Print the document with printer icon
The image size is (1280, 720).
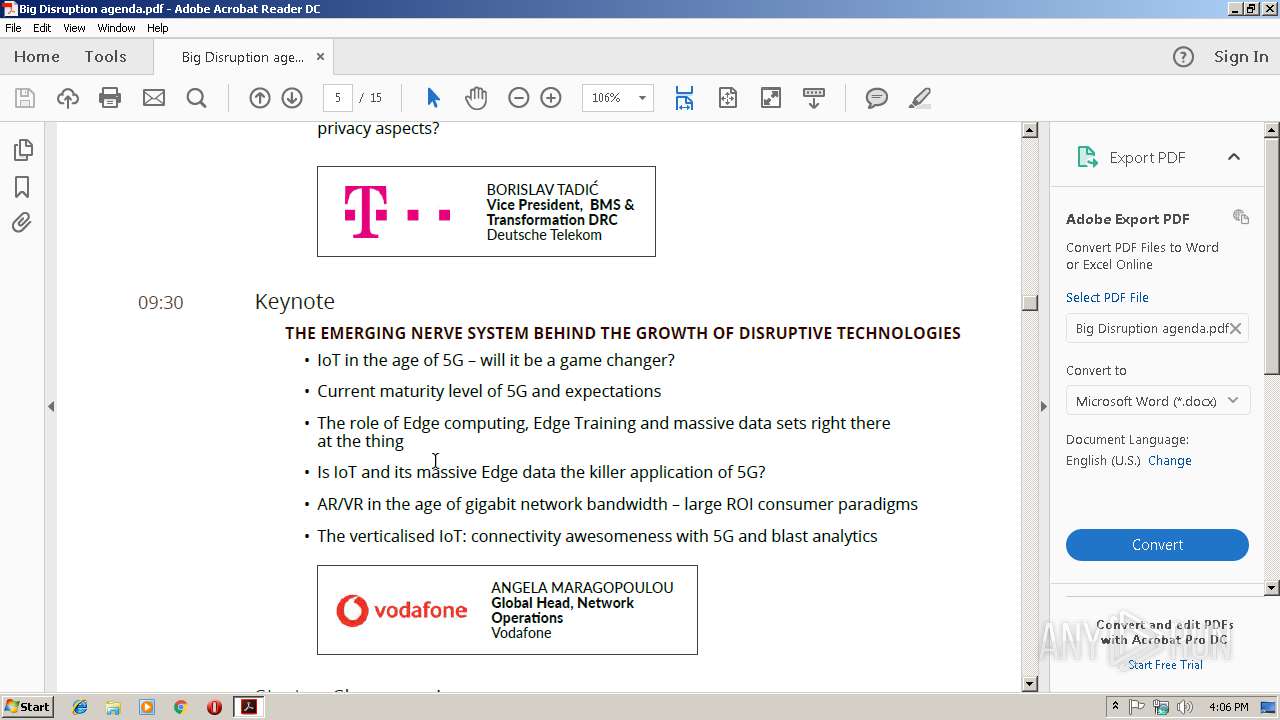coord(110,98)
